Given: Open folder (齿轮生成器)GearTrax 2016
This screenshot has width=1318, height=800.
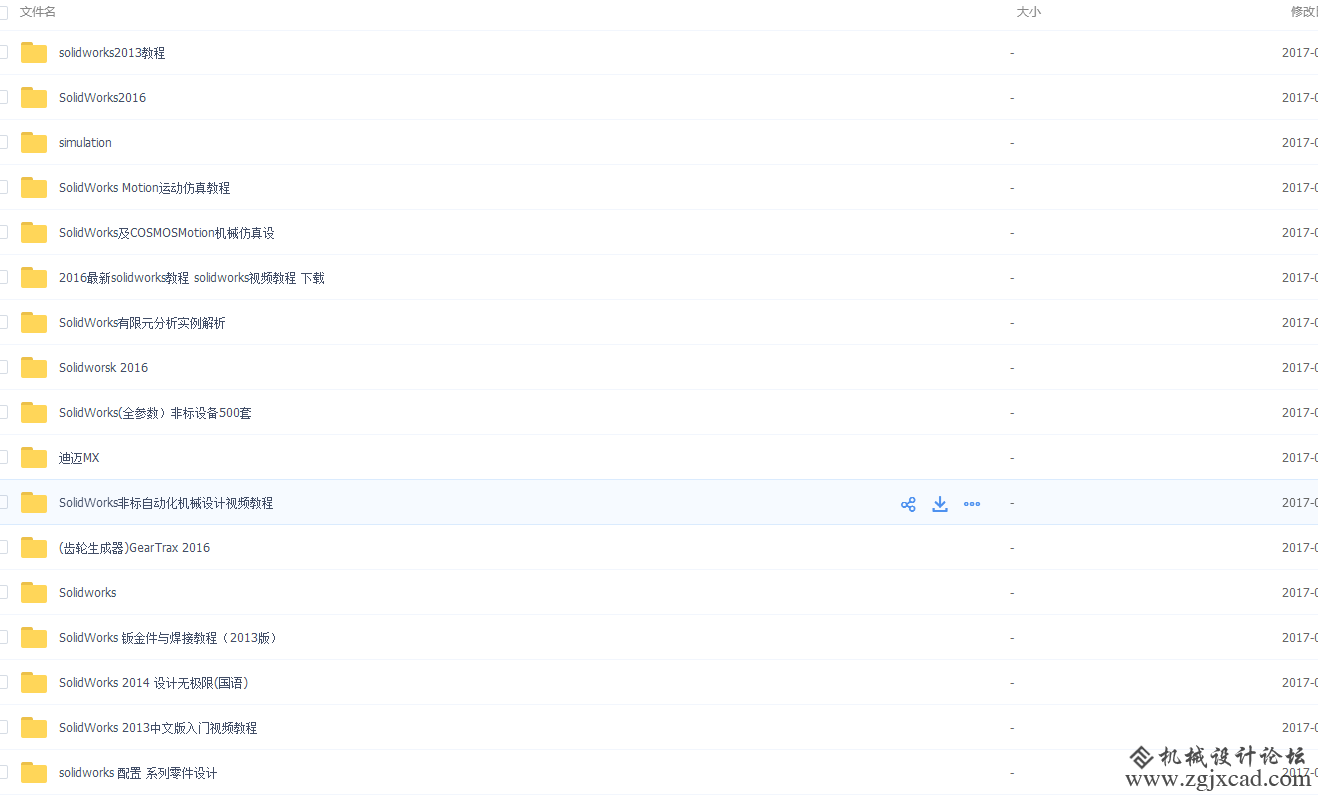Looking at the screenshot, I should tap(134, 548).
